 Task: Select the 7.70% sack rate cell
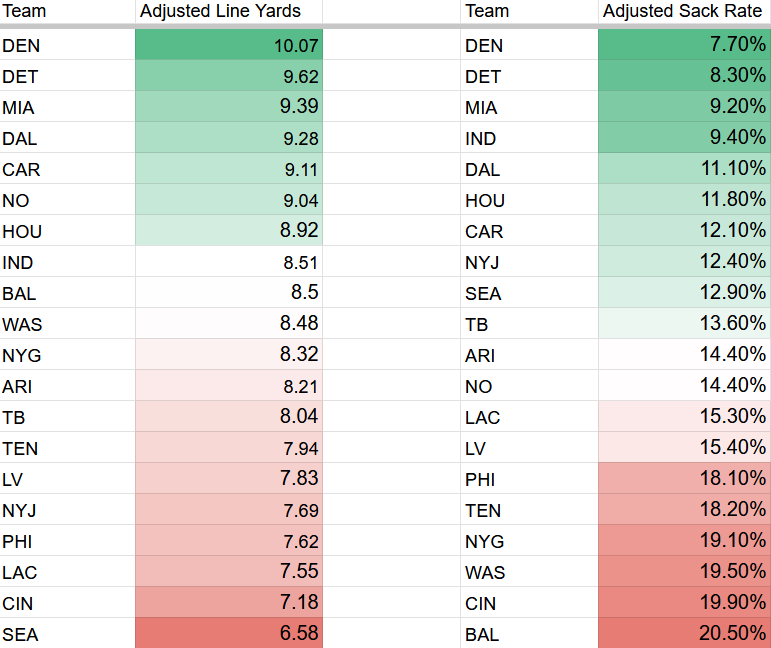coord(683,45)
